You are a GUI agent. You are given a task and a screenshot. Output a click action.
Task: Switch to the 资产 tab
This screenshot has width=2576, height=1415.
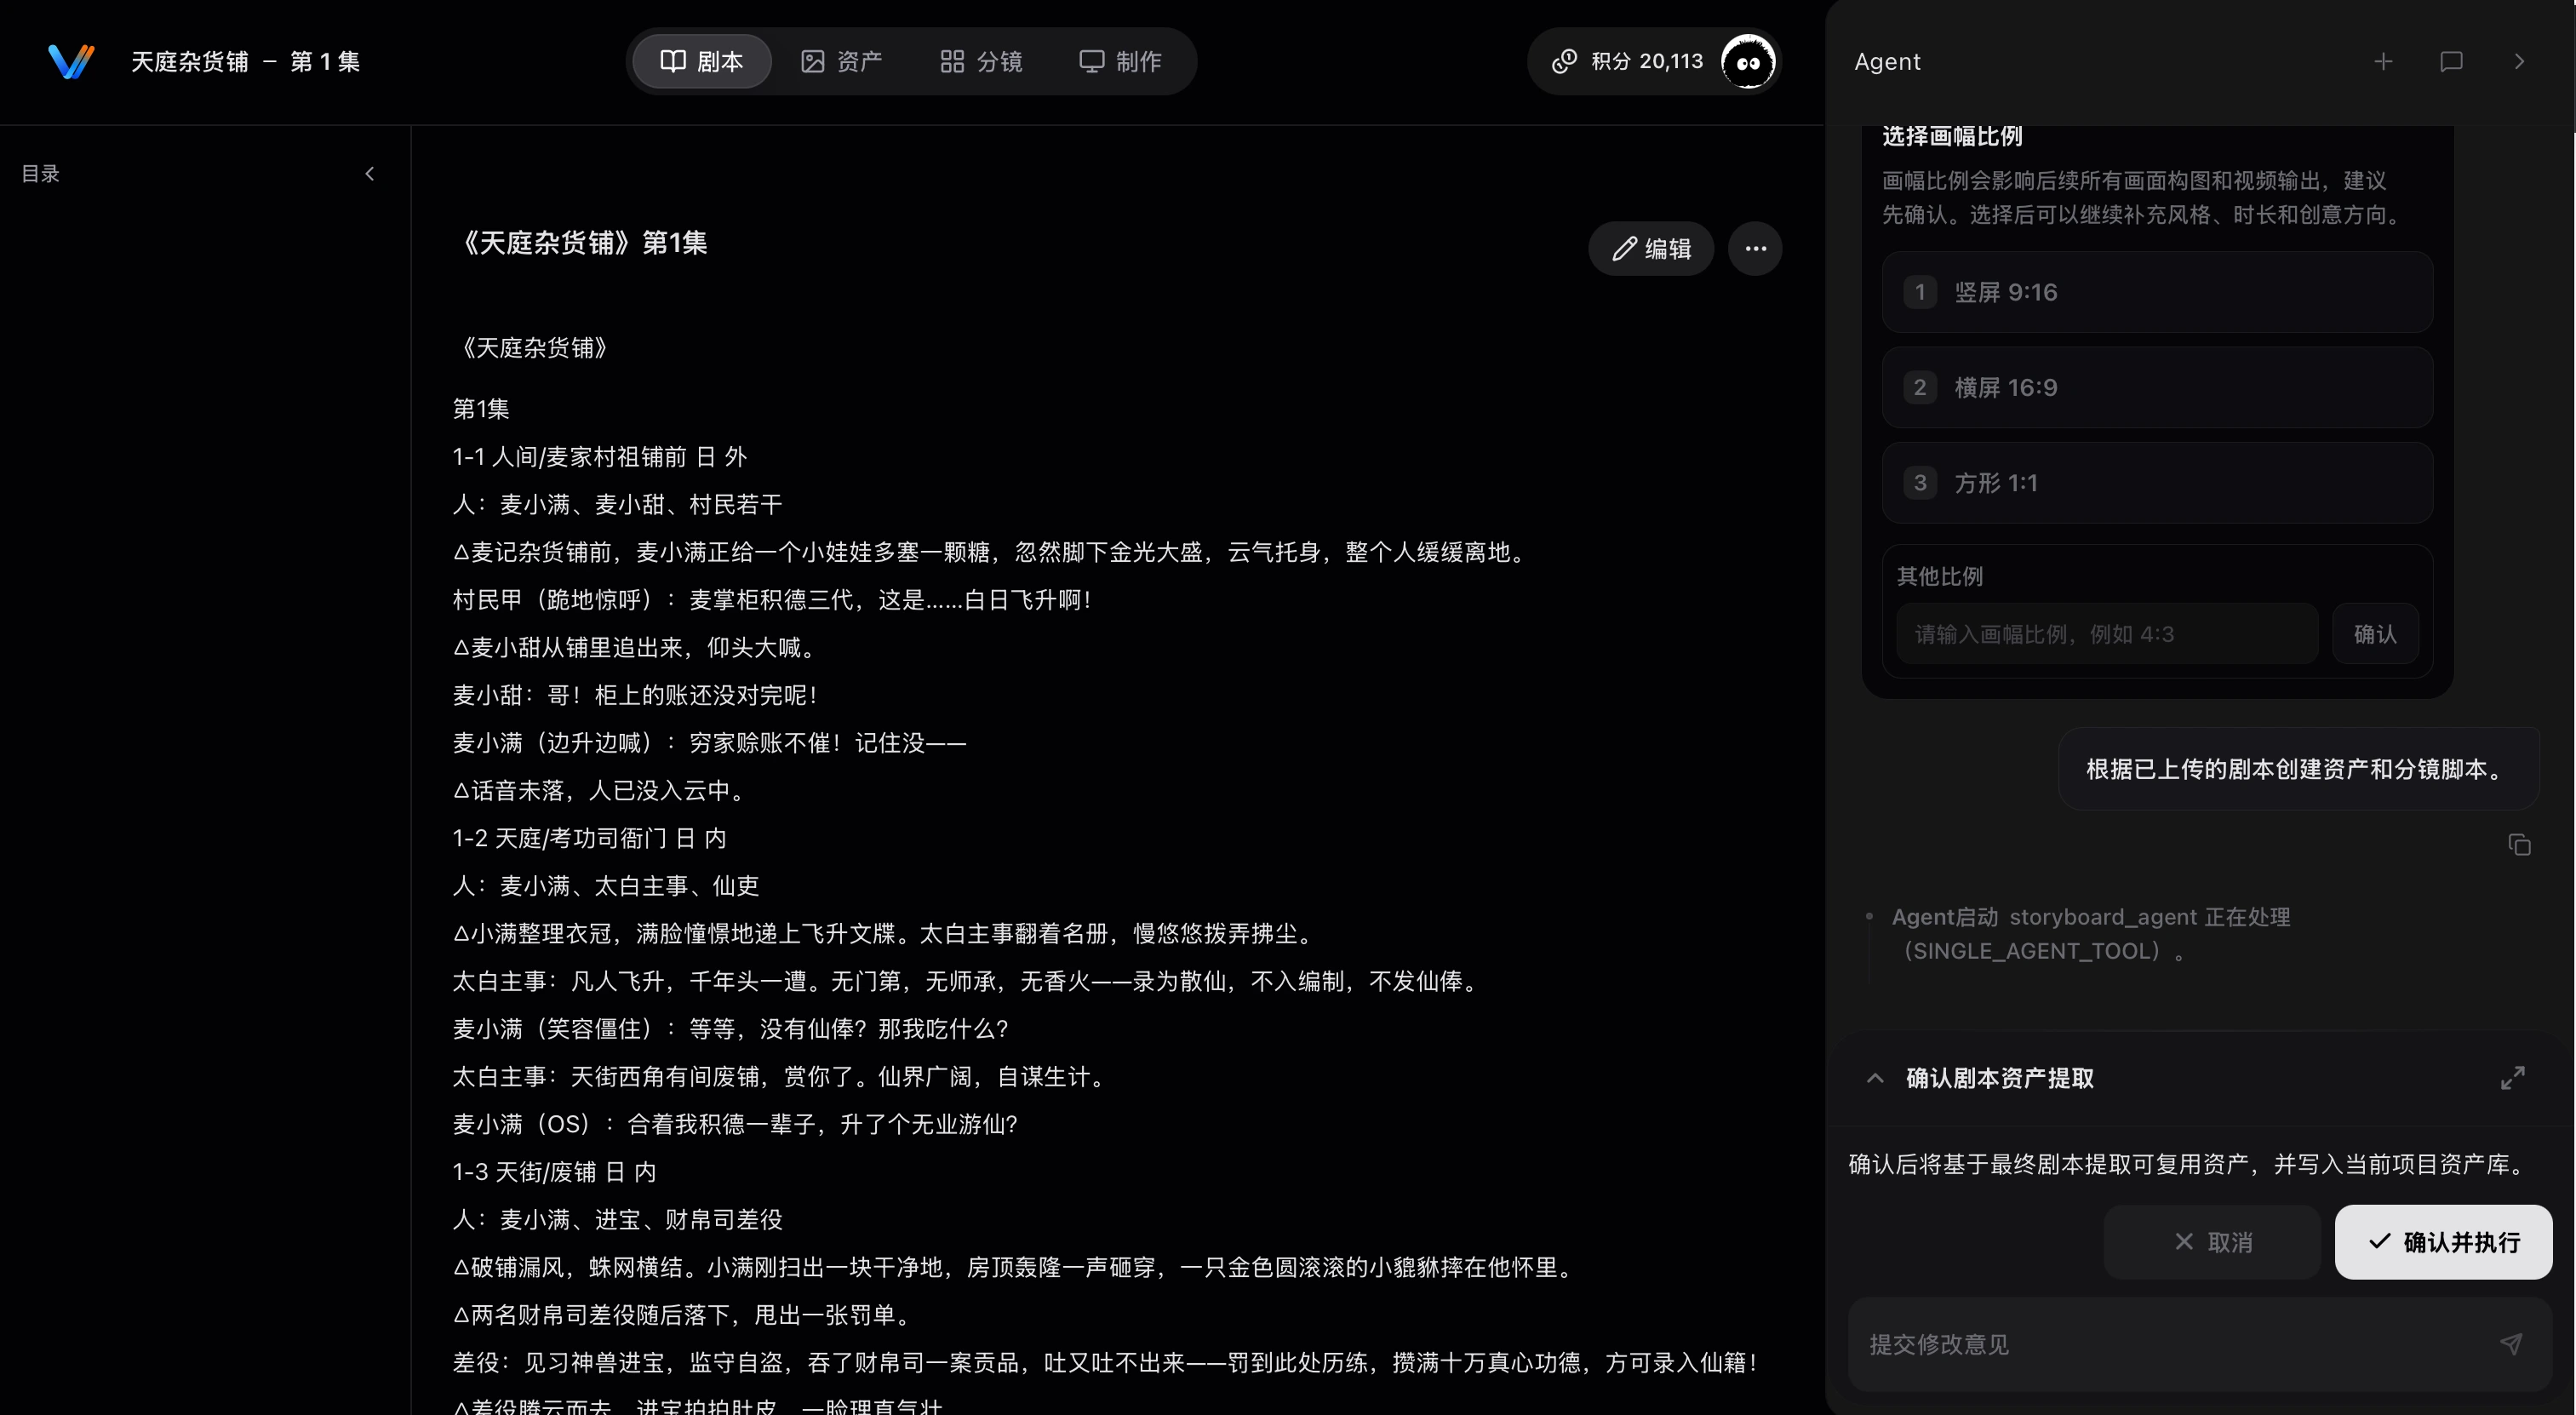coord(841,61)
